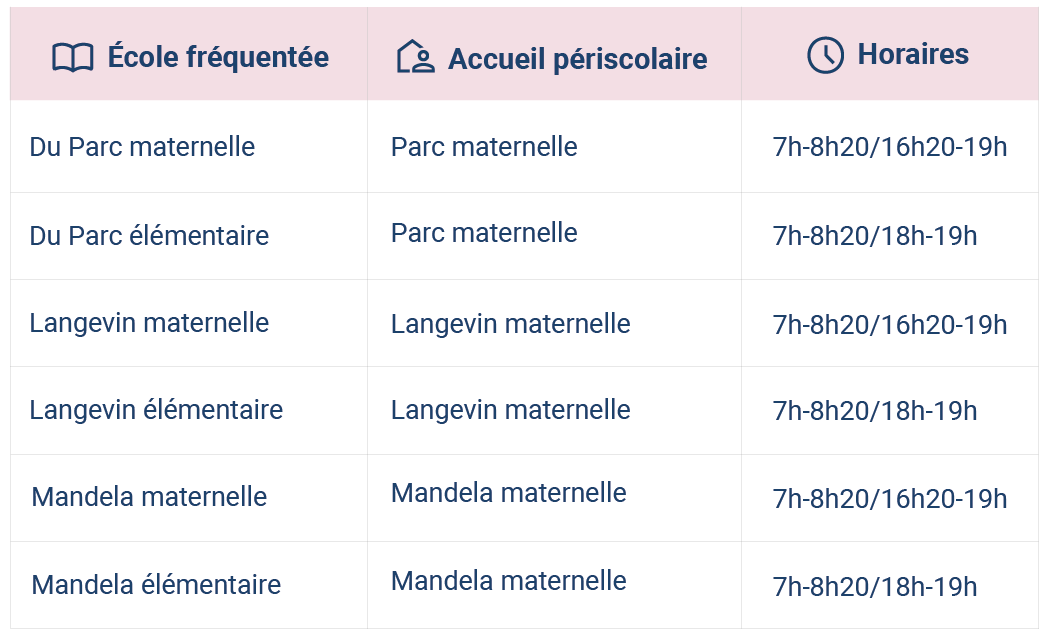The image size is (1047, 638).
Task: Click the clock icon beside Horaires
Action: point(825,55)
